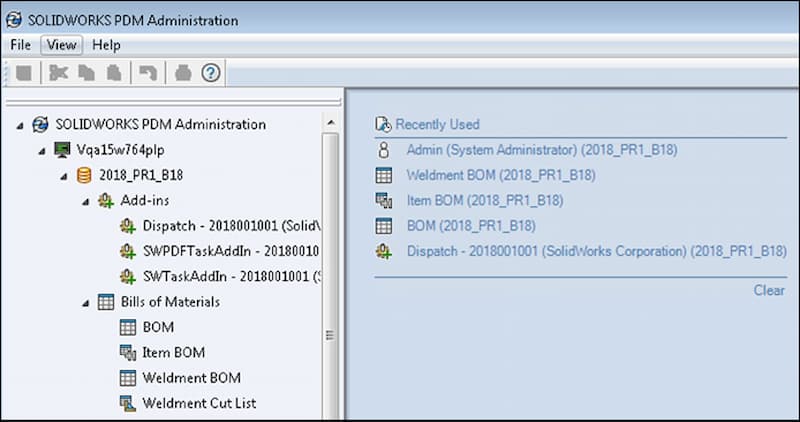Select SOLIDWORKS PDM Administration in the tree
Image resolution: width=800 pixels, height=422 pixels.
161,125
